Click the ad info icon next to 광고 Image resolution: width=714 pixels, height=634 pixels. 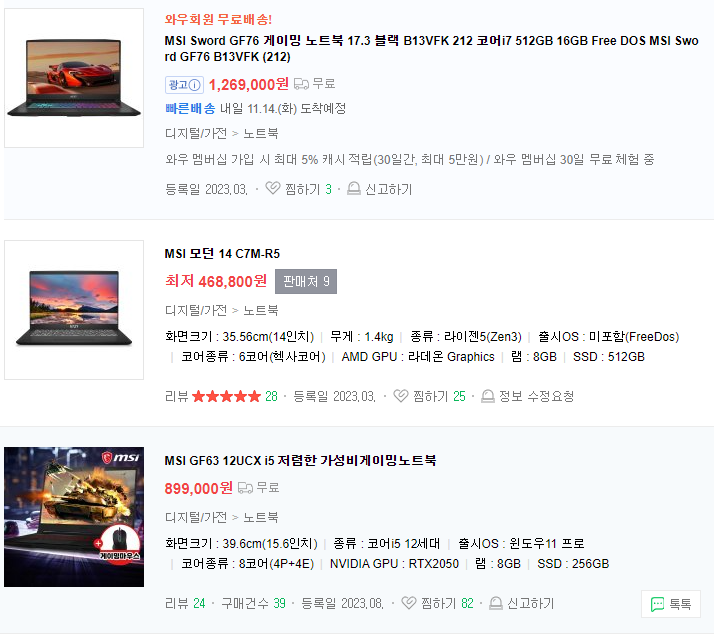[x=194, y=85]
